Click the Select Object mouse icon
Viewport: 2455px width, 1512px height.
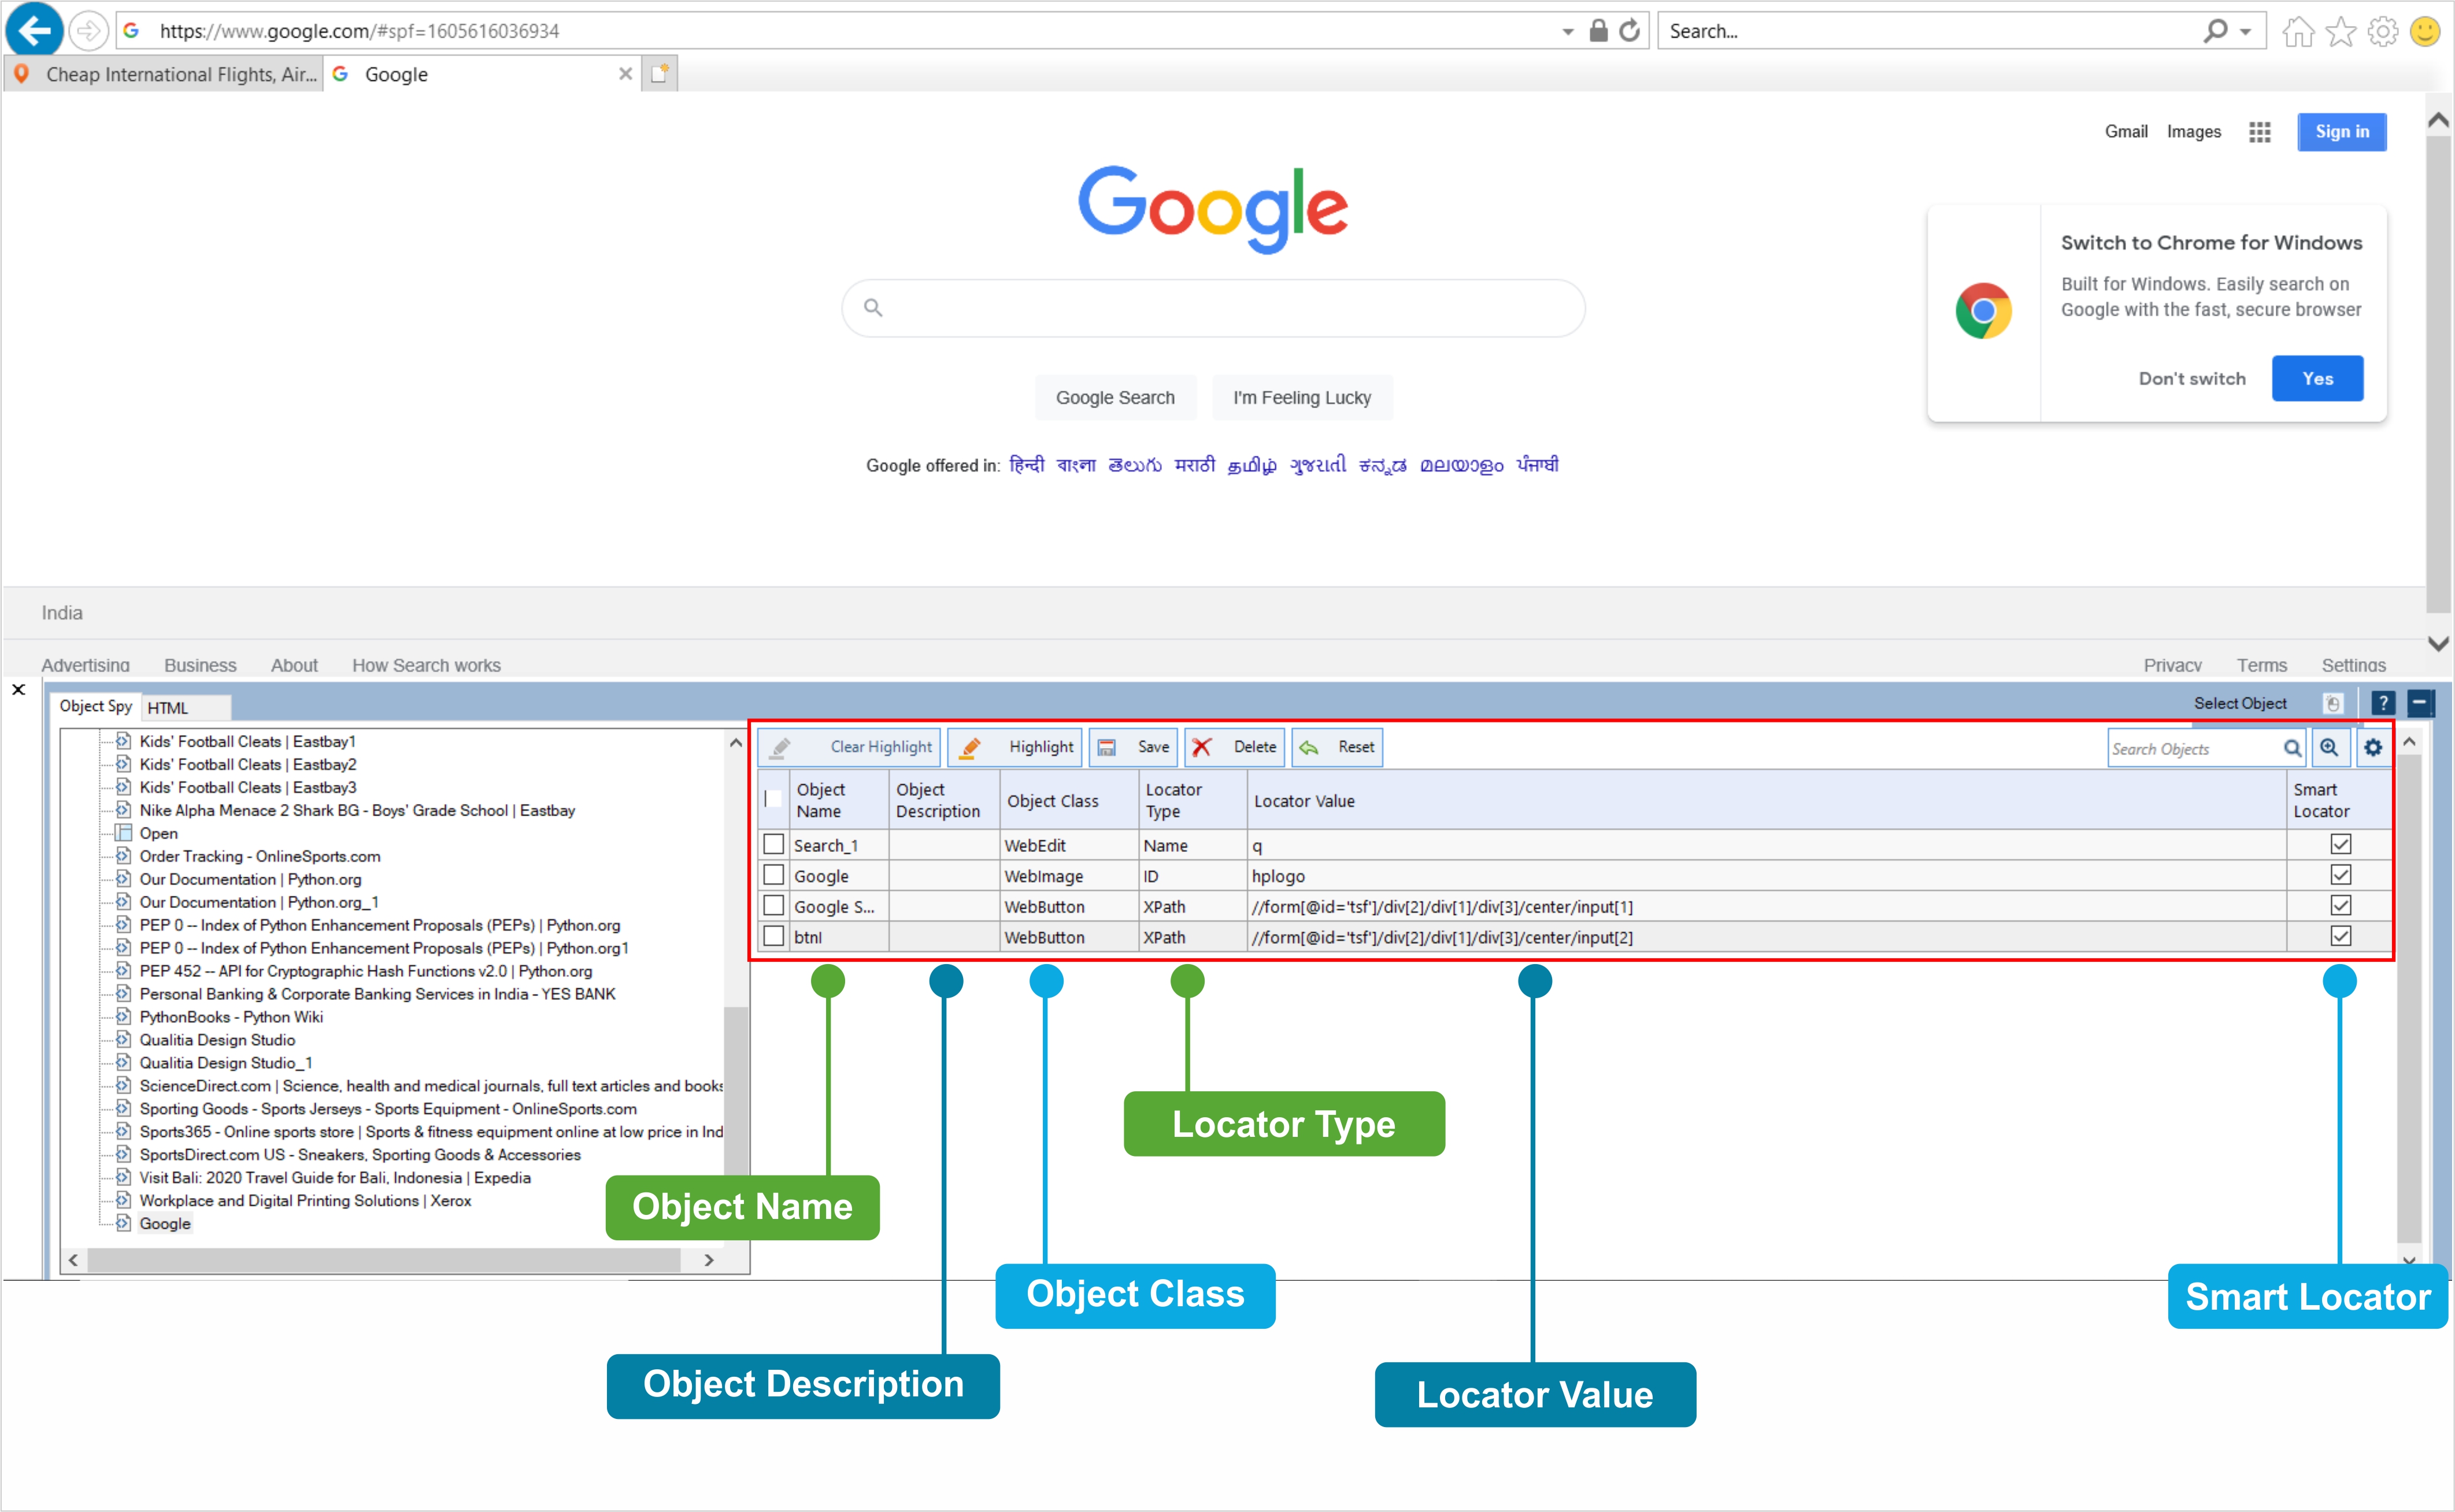pyautogui.click(x=2333, y=704)
